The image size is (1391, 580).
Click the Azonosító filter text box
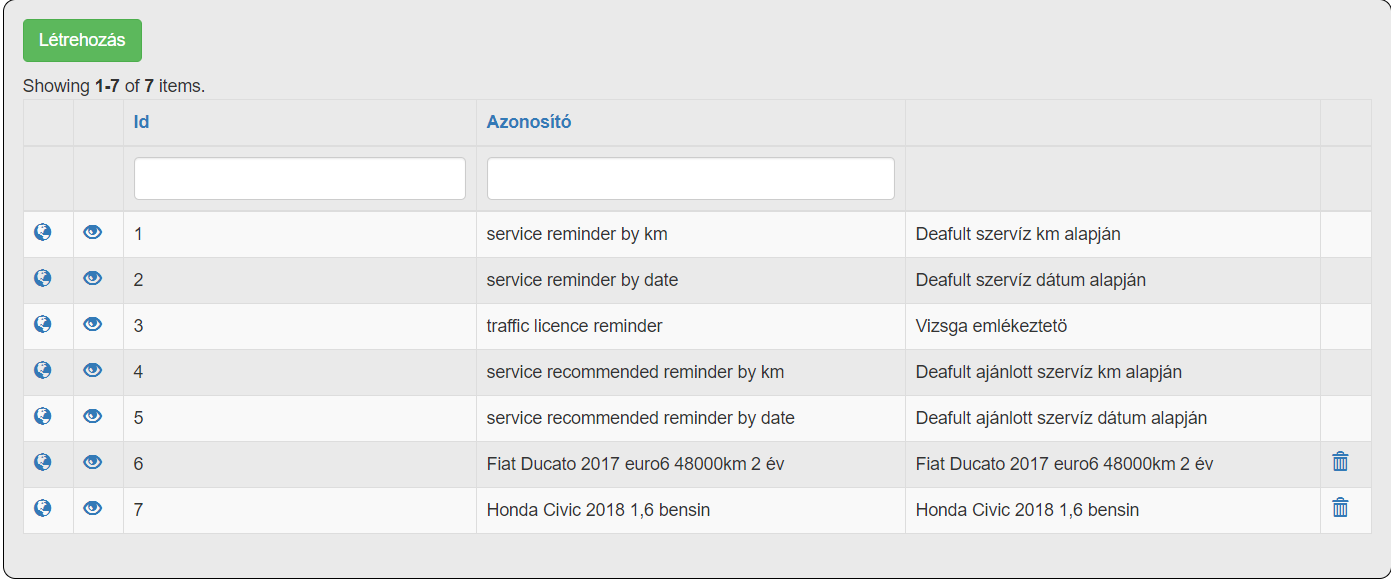coord(690,178)
